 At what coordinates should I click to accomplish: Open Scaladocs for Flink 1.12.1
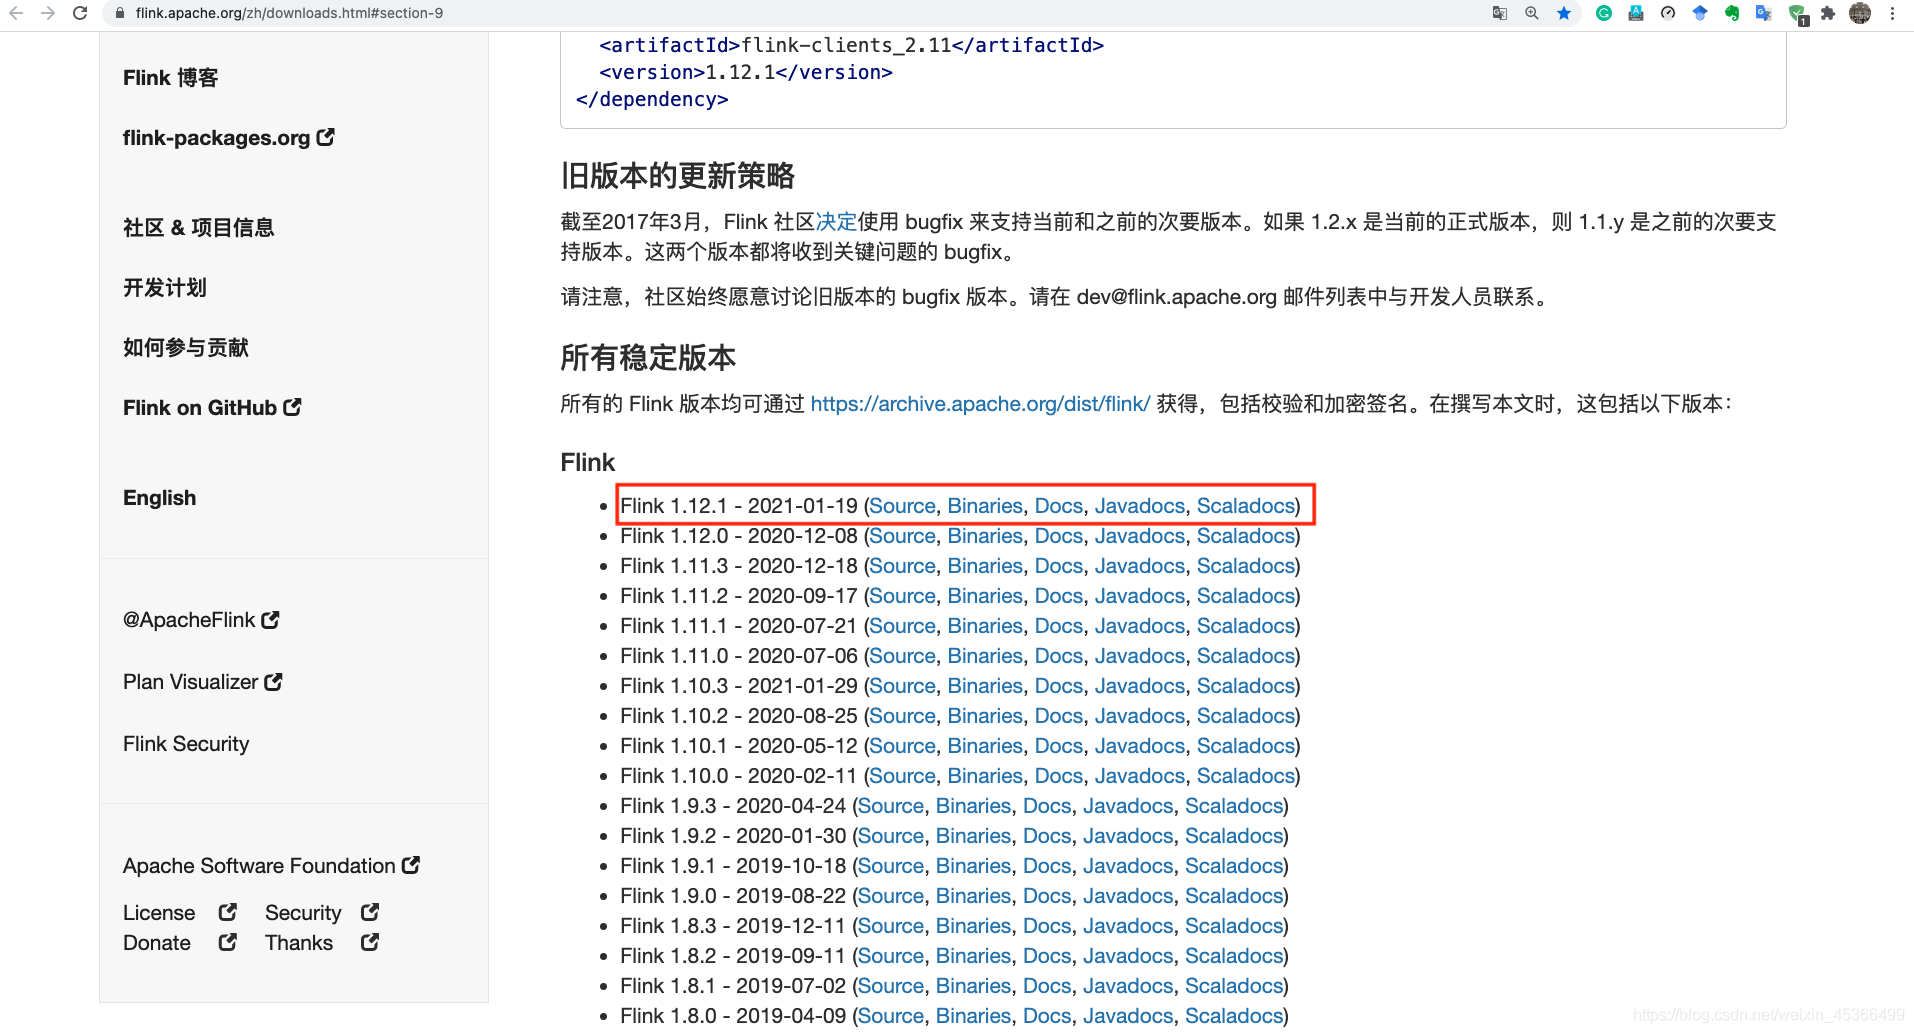[1246, 506]
